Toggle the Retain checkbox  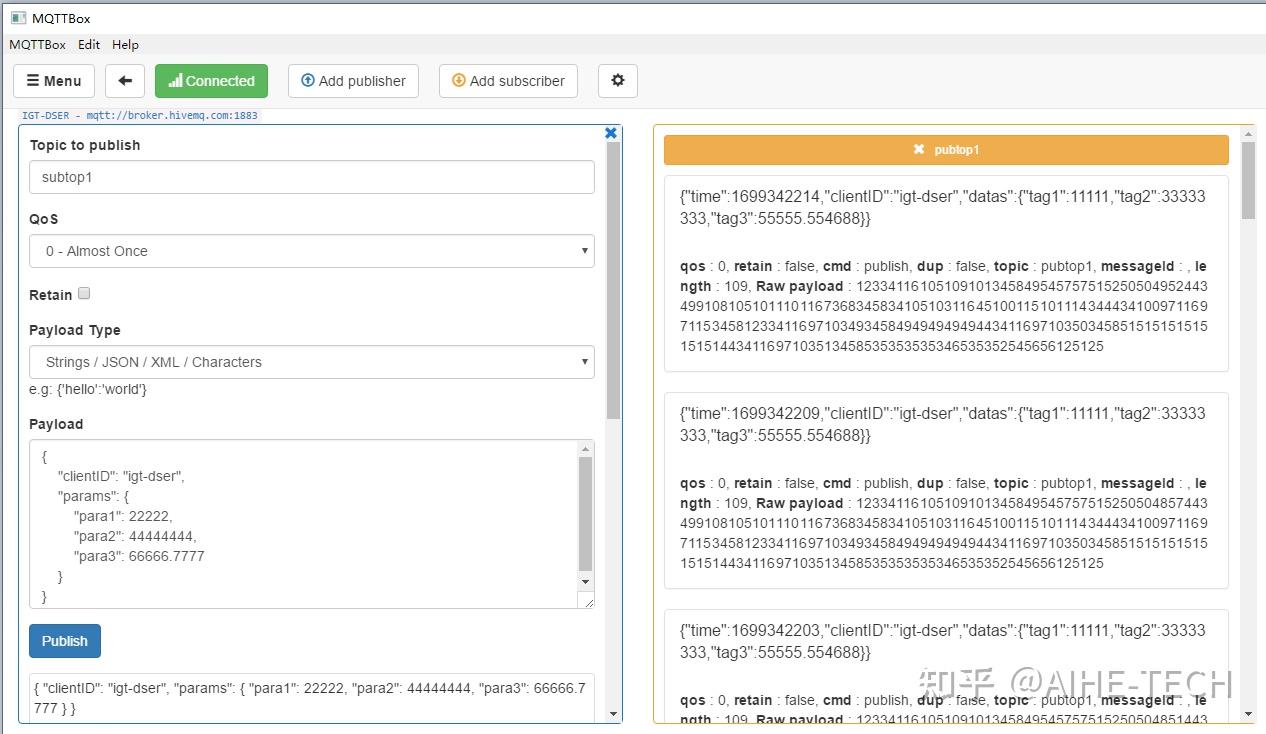pos(84,293)
